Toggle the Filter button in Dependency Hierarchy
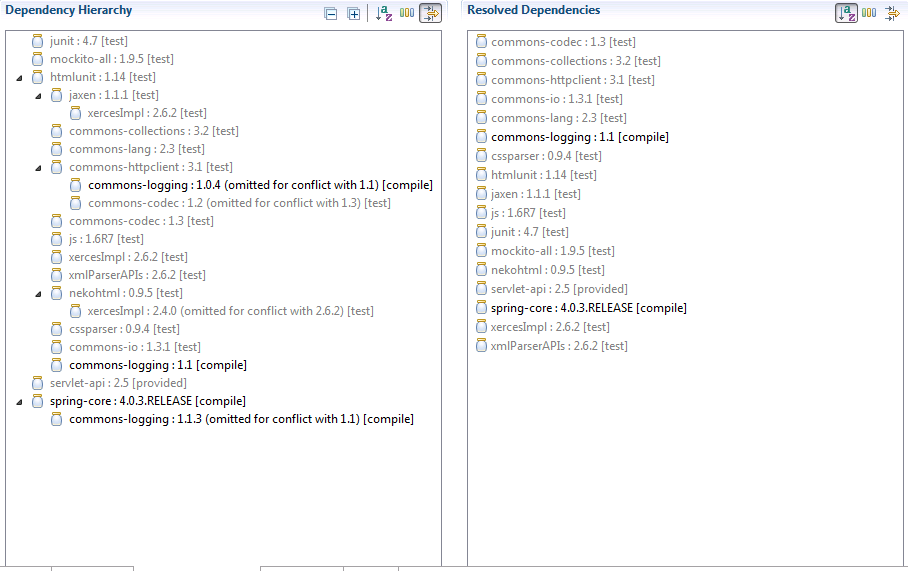The image size is (908, 571). click(430, 13)
